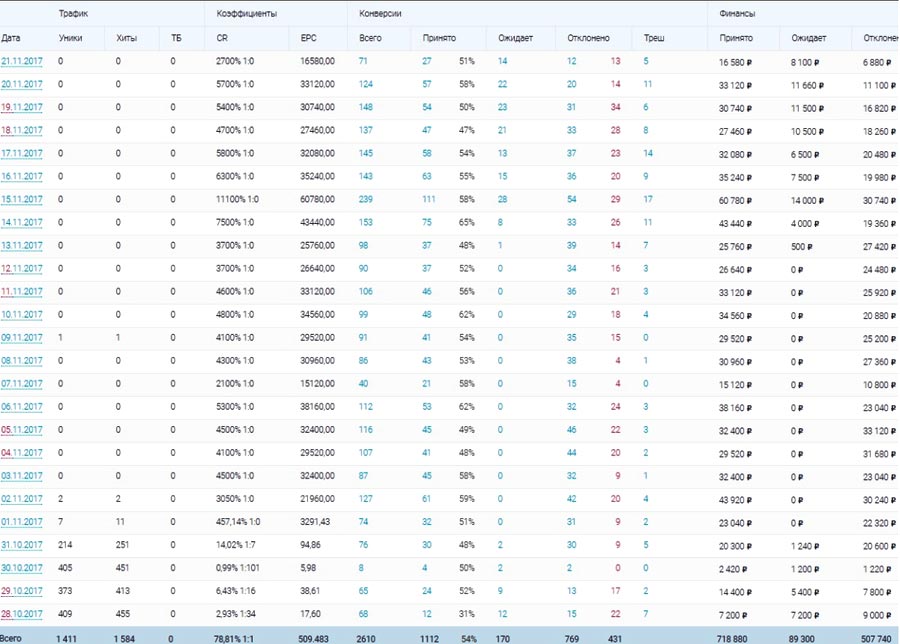Click accepted finance 2 420 ₽
The height and width of the screenshot is (644, 900).
tap(733, 569)
